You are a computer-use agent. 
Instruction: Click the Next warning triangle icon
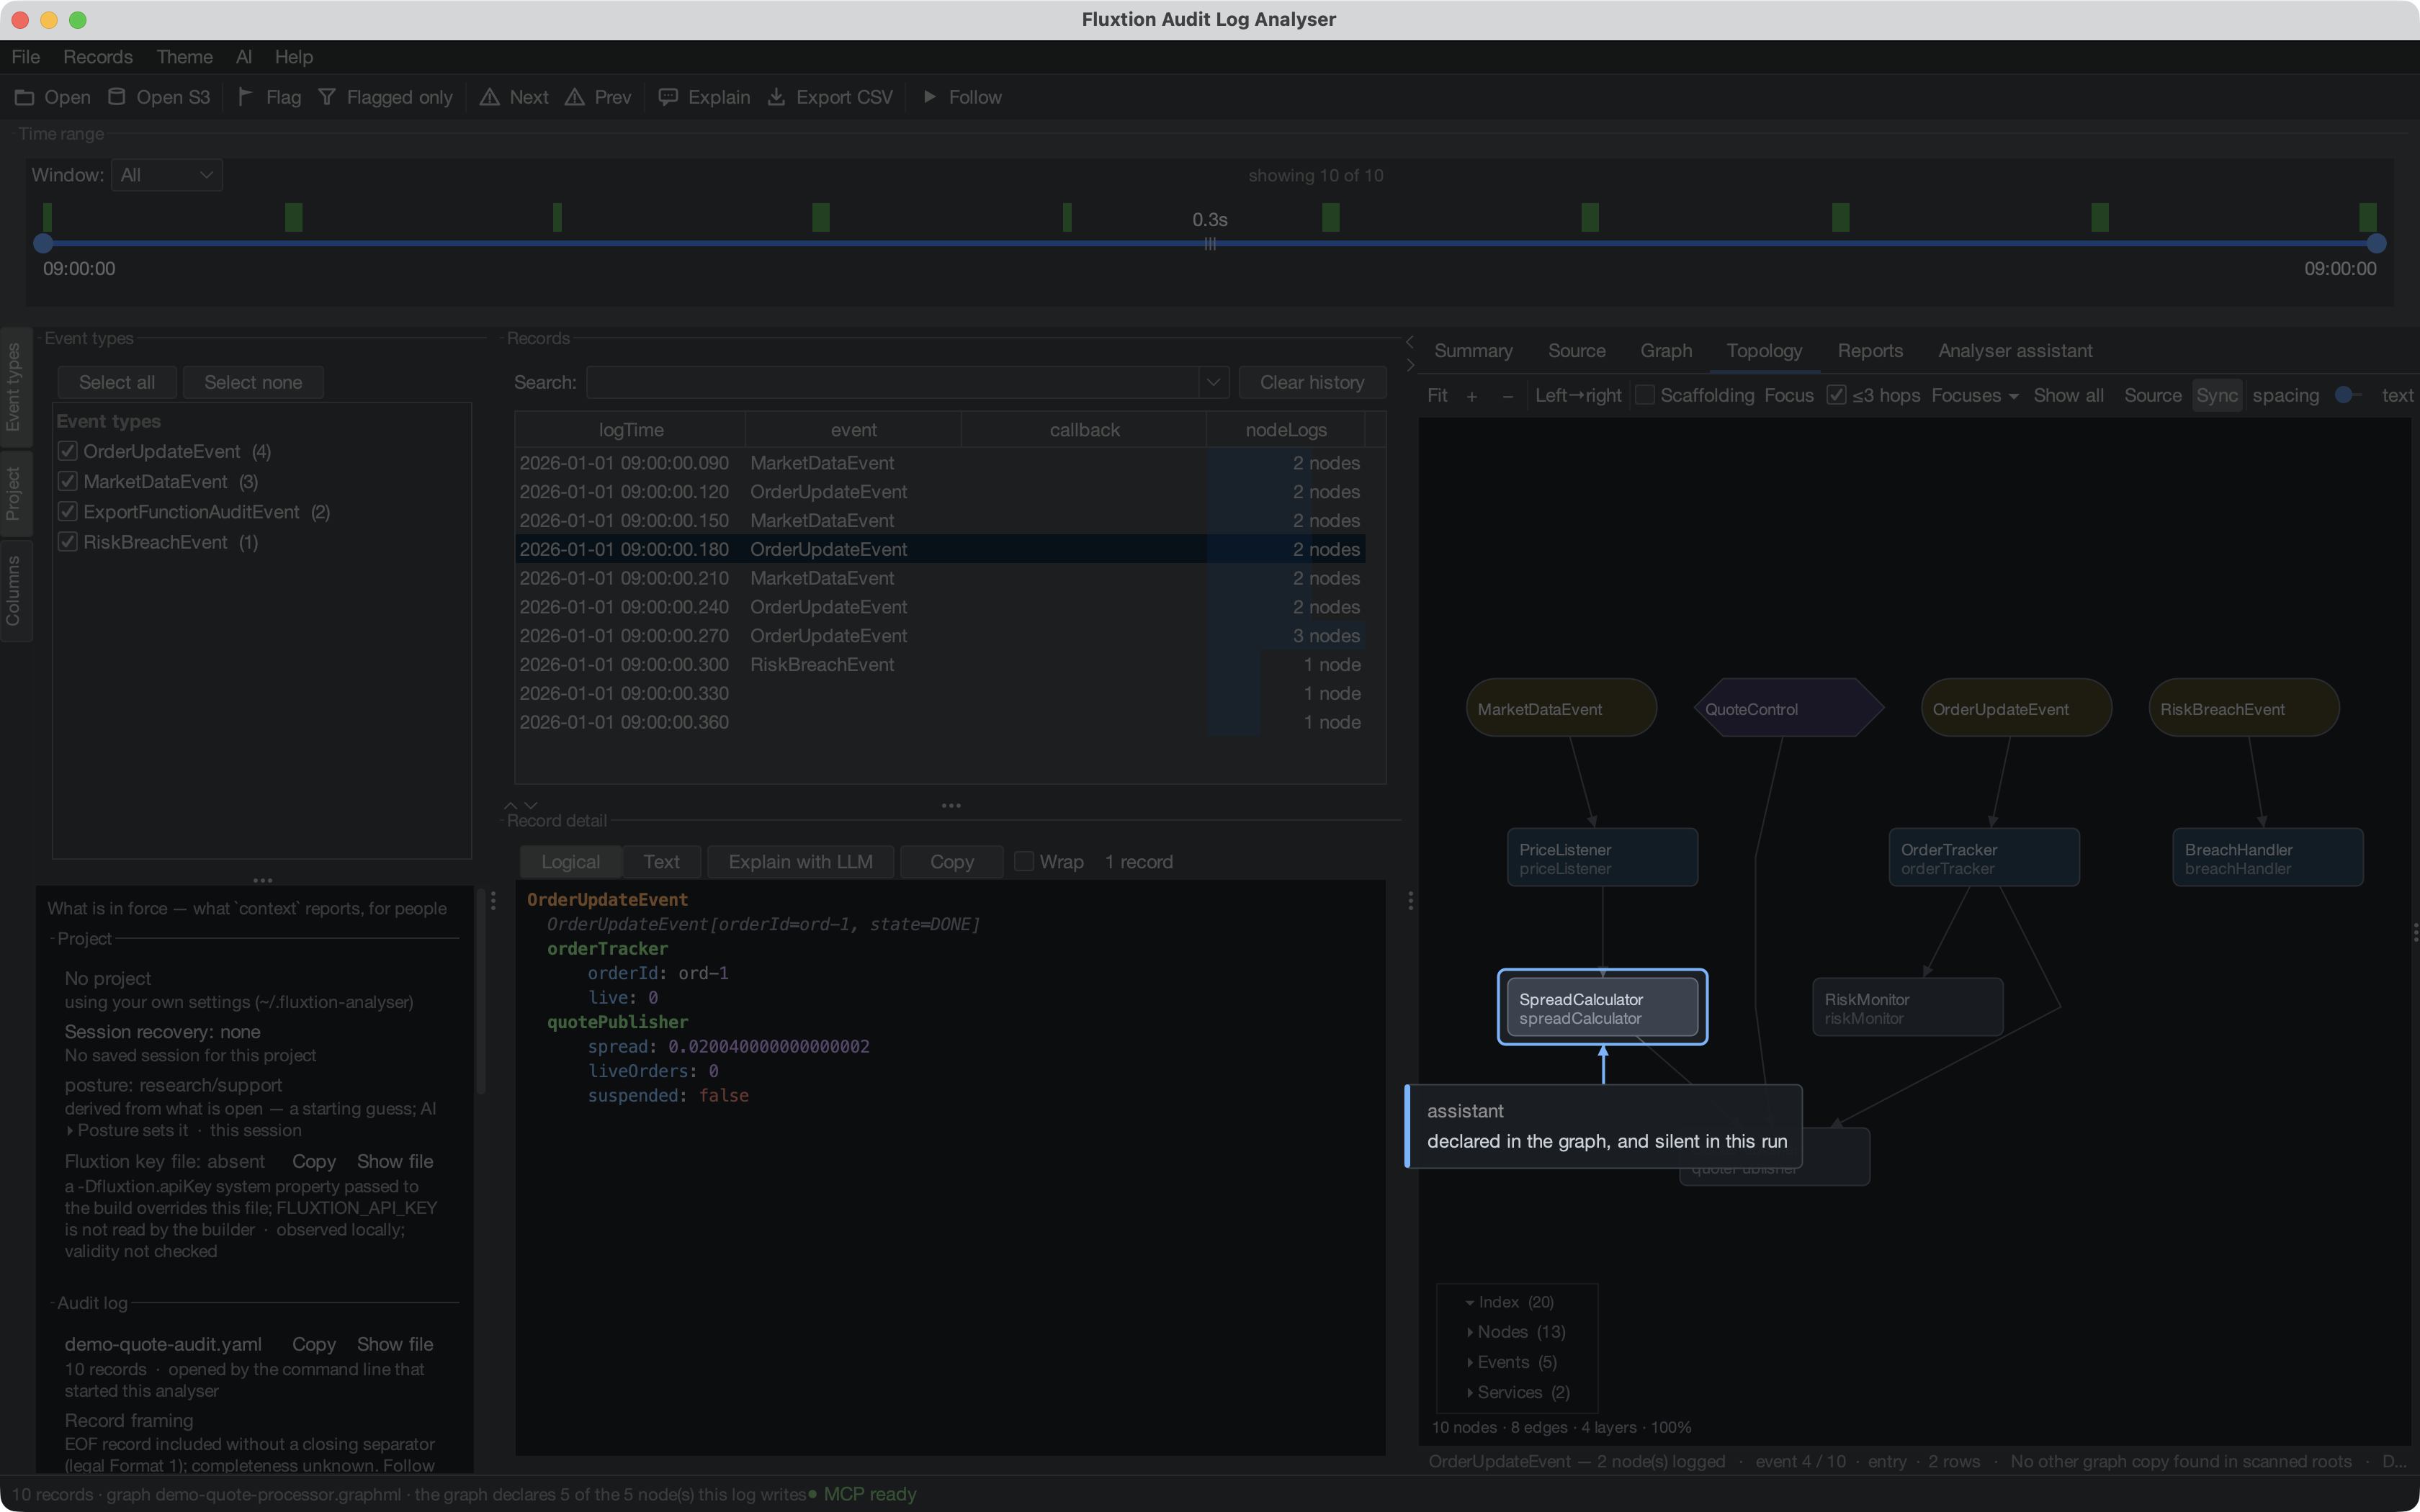click(489, 97)
